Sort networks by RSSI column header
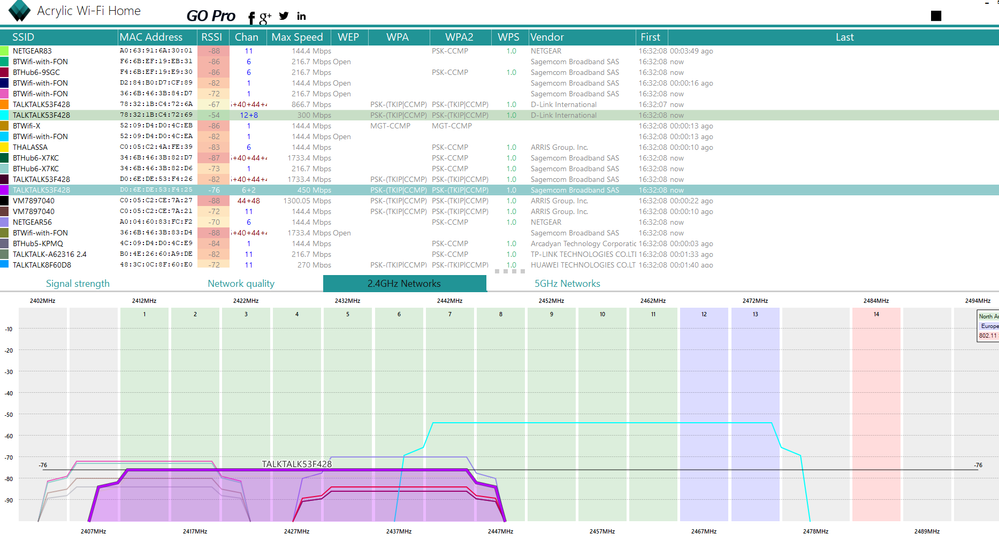 (x=212, y=37)
